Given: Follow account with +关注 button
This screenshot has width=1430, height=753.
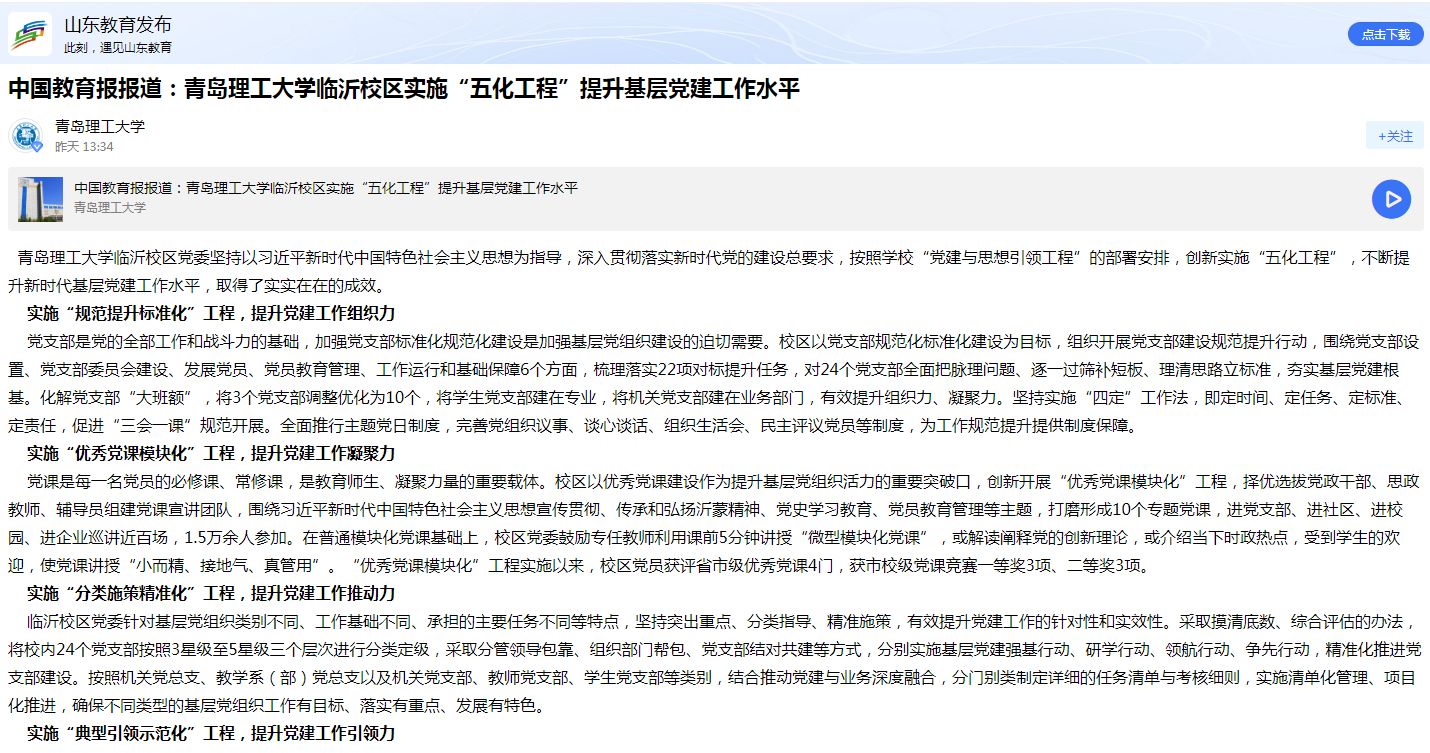Looking at the screenshot, I should (x=1395, y=136).
